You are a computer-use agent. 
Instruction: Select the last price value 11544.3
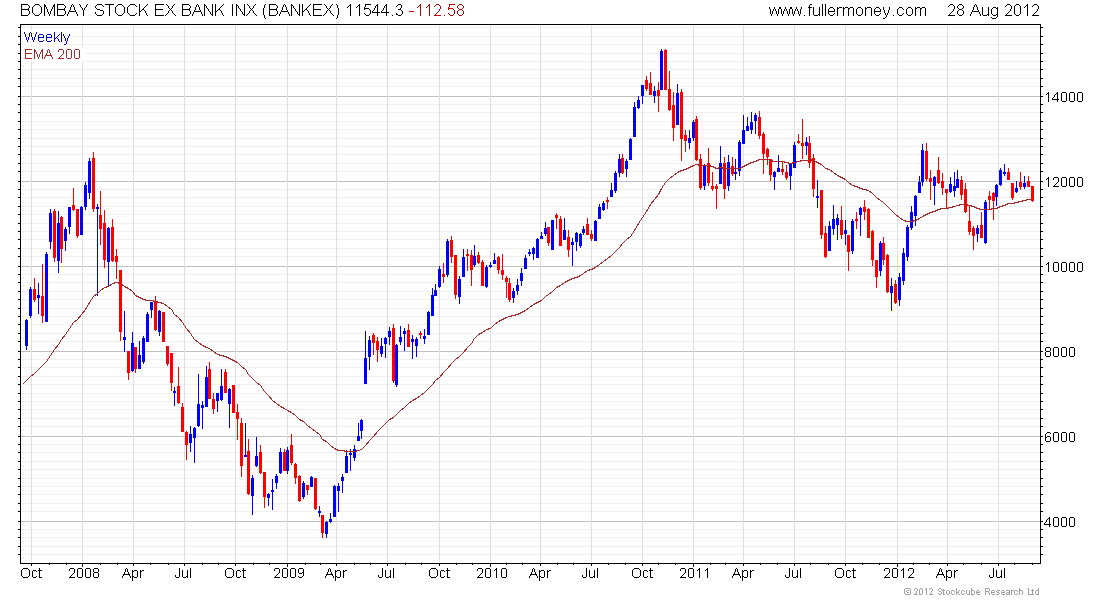tap(375, 11)
